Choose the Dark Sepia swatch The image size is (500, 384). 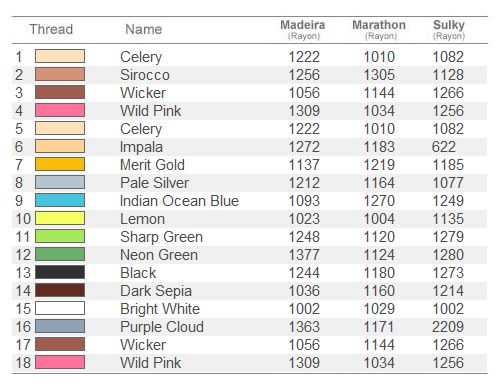point(60,290)
